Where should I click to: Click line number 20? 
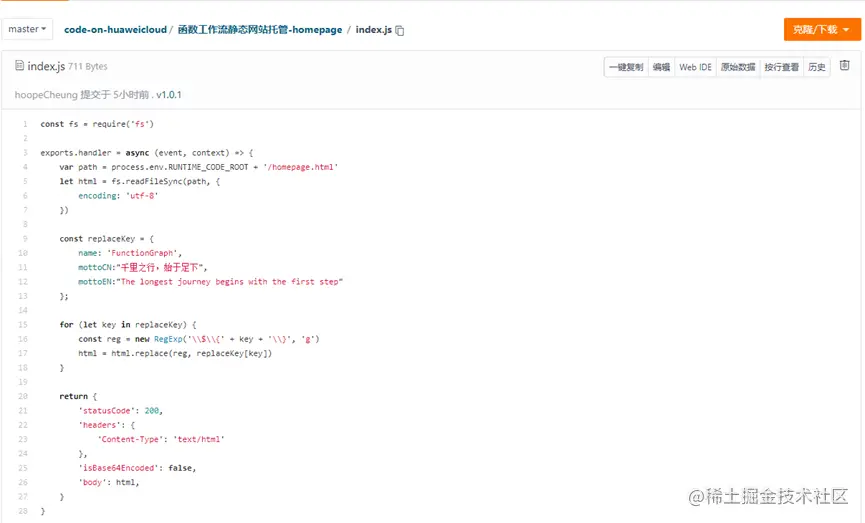click(x=23, y=397)
